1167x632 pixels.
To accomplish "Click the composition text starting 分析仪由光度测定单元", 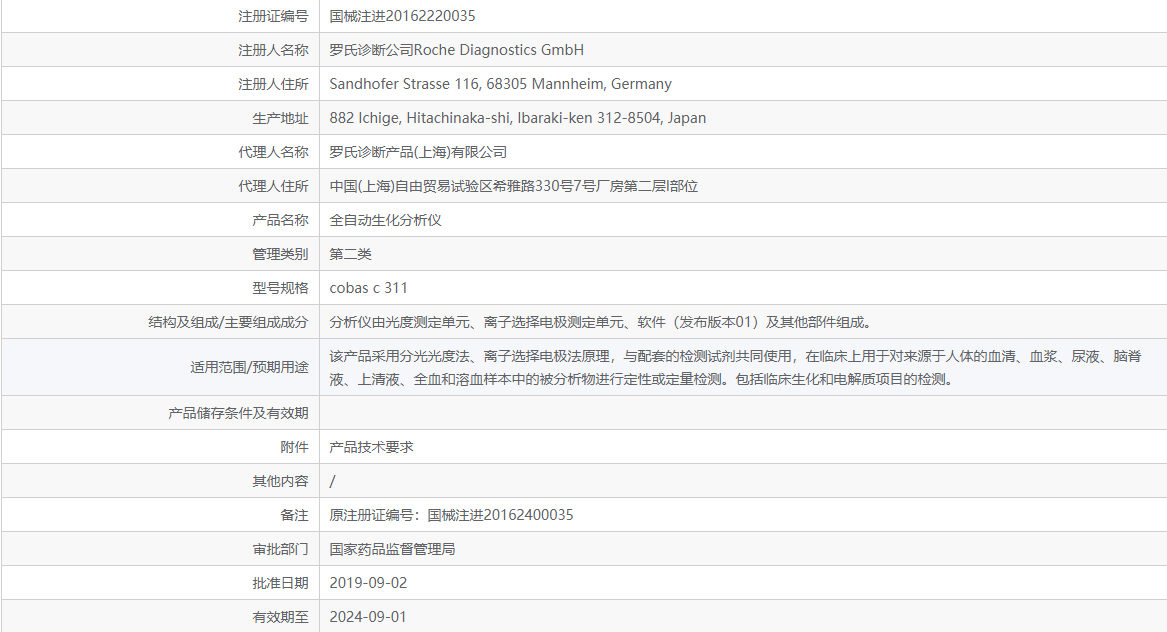I will (x=601, y=322).
